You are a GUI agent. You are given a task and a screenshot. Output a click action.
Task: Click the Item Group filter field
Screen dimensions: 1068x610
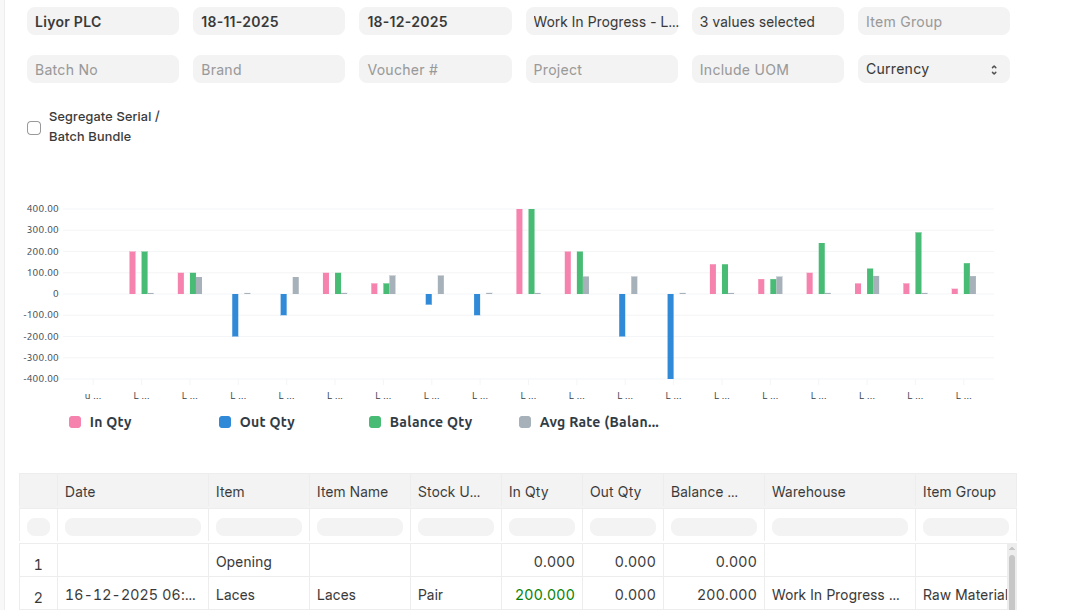[x=933, y=22]
